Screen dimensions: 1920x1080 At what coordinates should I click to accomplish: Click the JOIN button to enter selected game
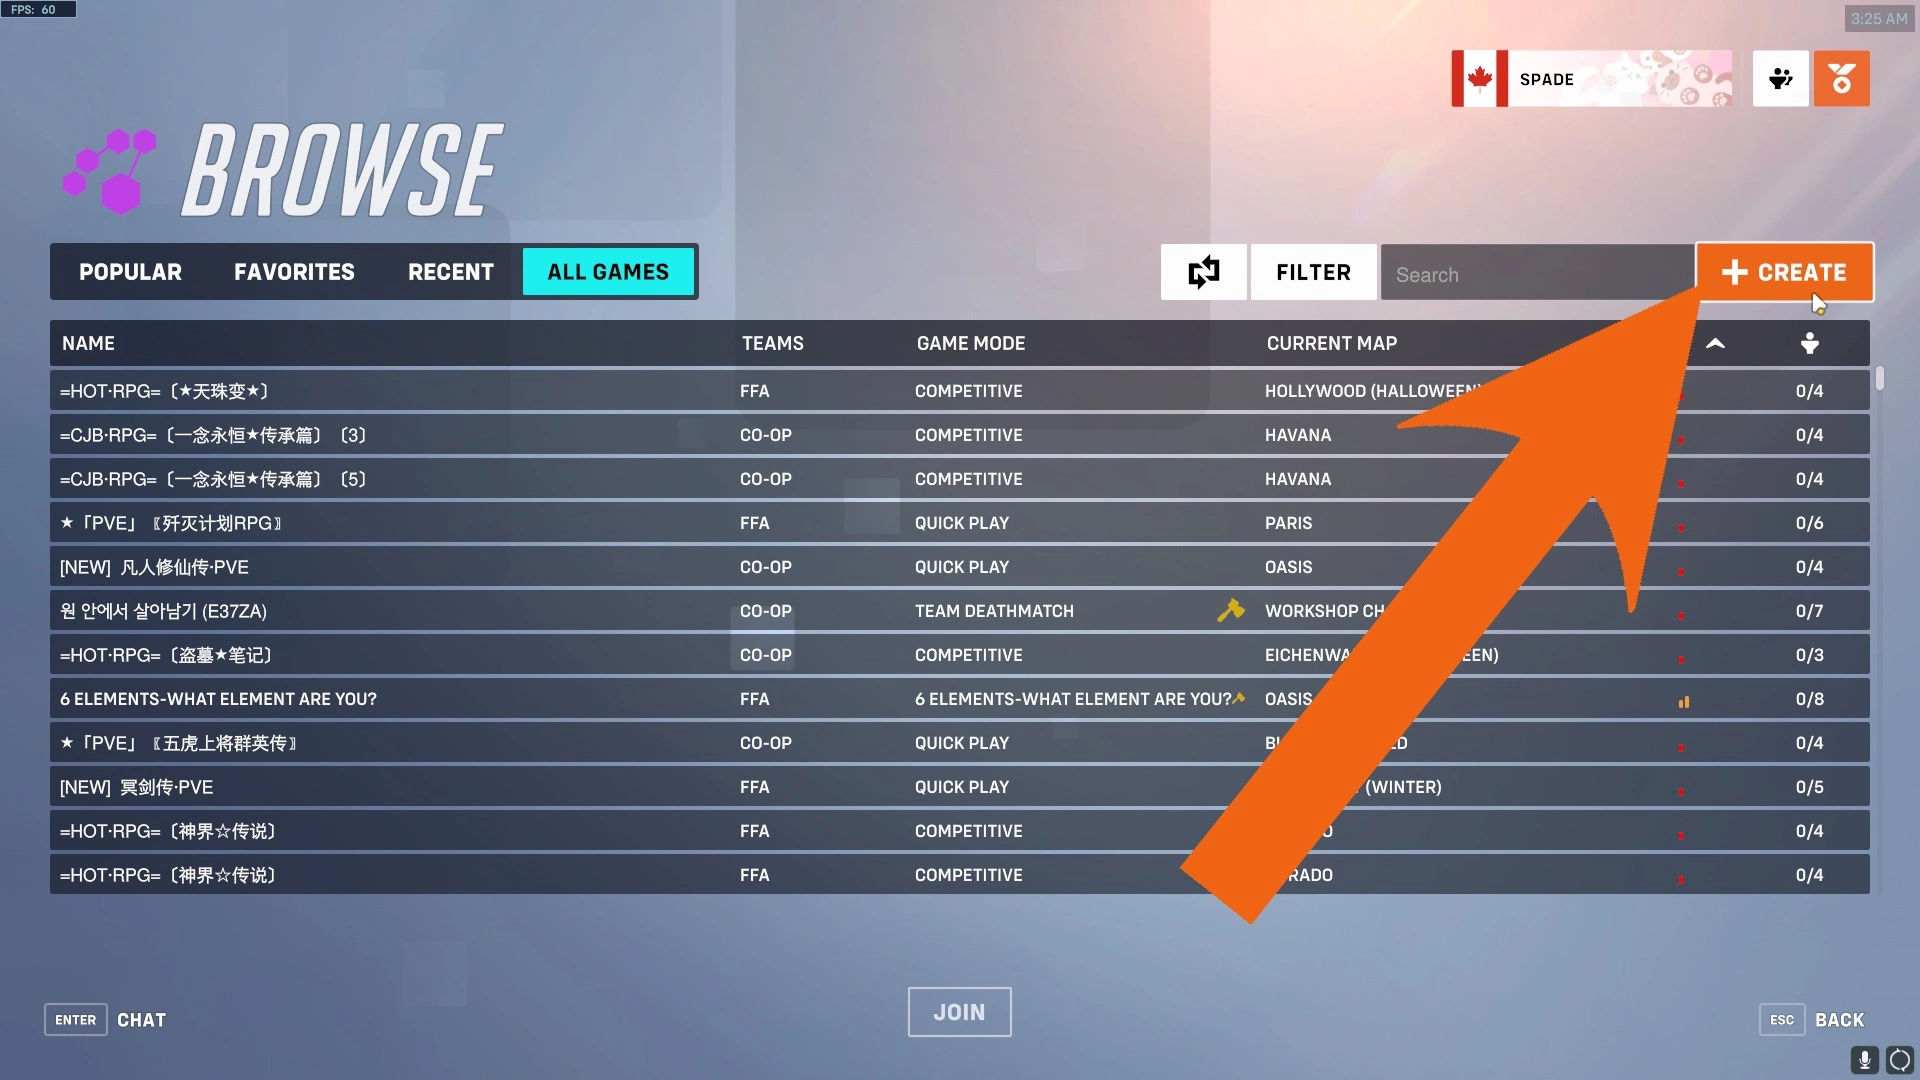coord(959,1011)
